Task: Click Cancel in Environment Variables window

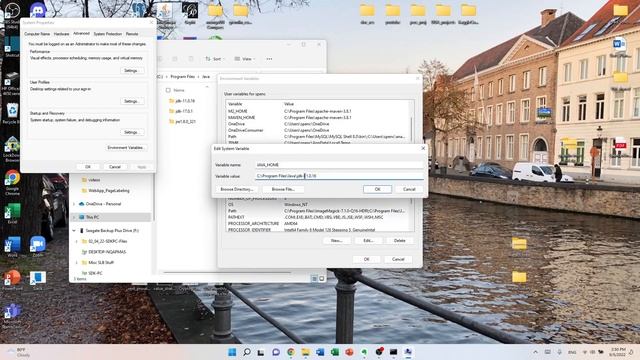Action: [x=398, y=259]
